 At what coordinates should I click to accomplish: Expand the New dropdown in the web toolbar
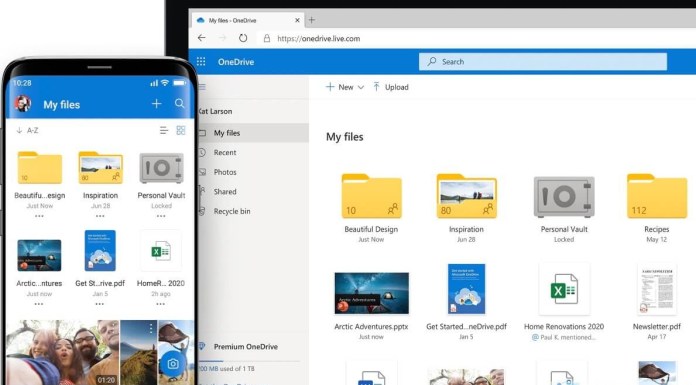pos(345,87)
